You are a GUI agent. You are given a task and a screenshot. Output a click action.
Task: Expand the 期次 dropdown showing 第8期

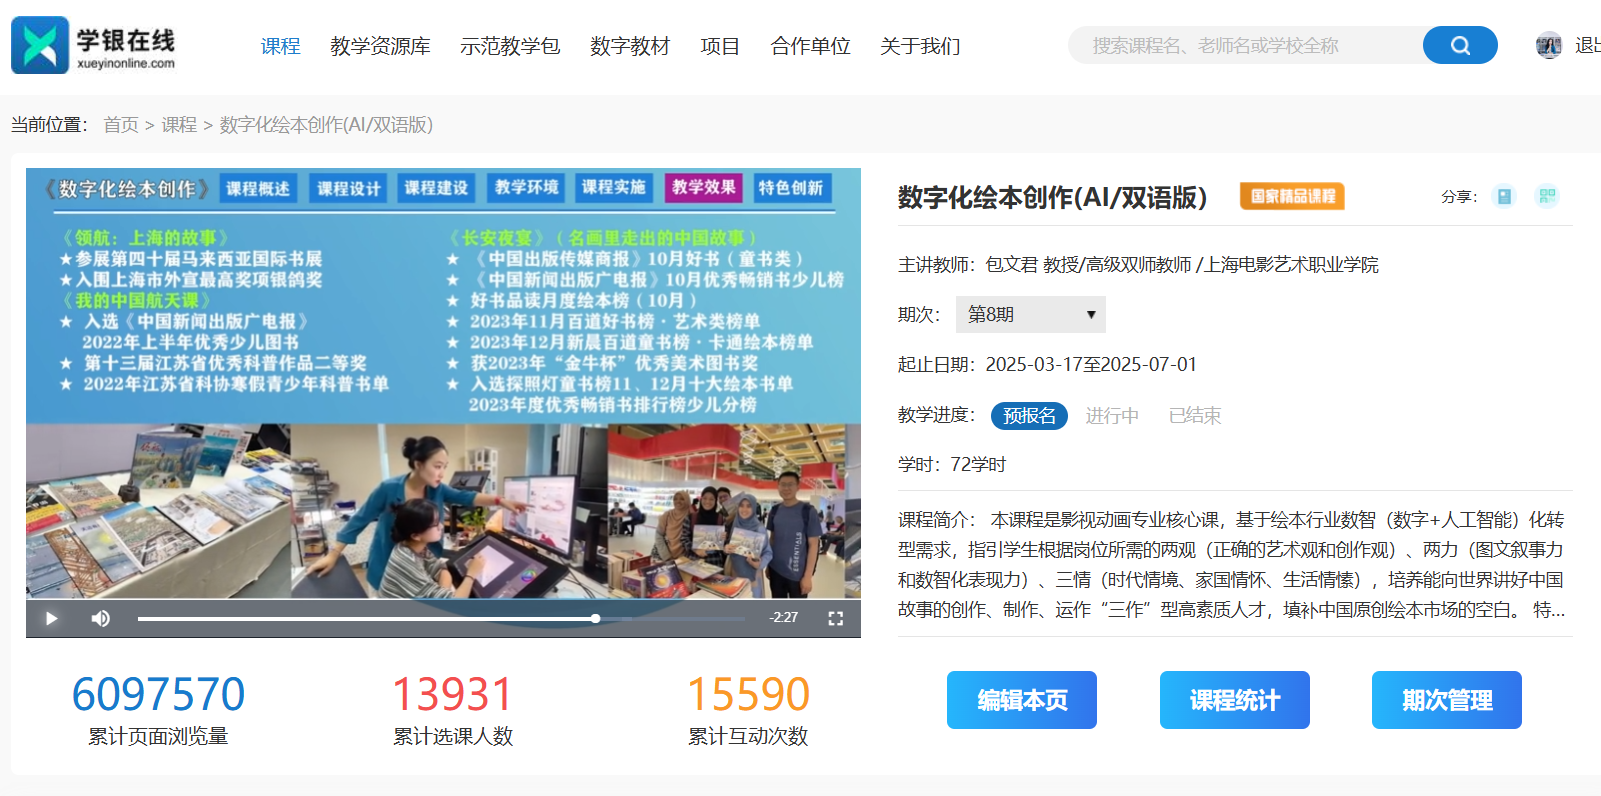[1031, 314]
